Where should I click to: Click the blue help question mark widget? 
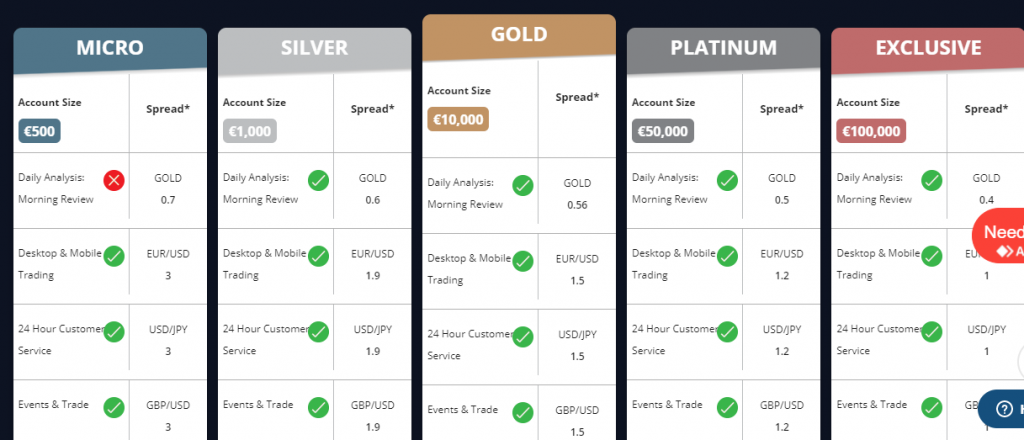pos(1002,409)
